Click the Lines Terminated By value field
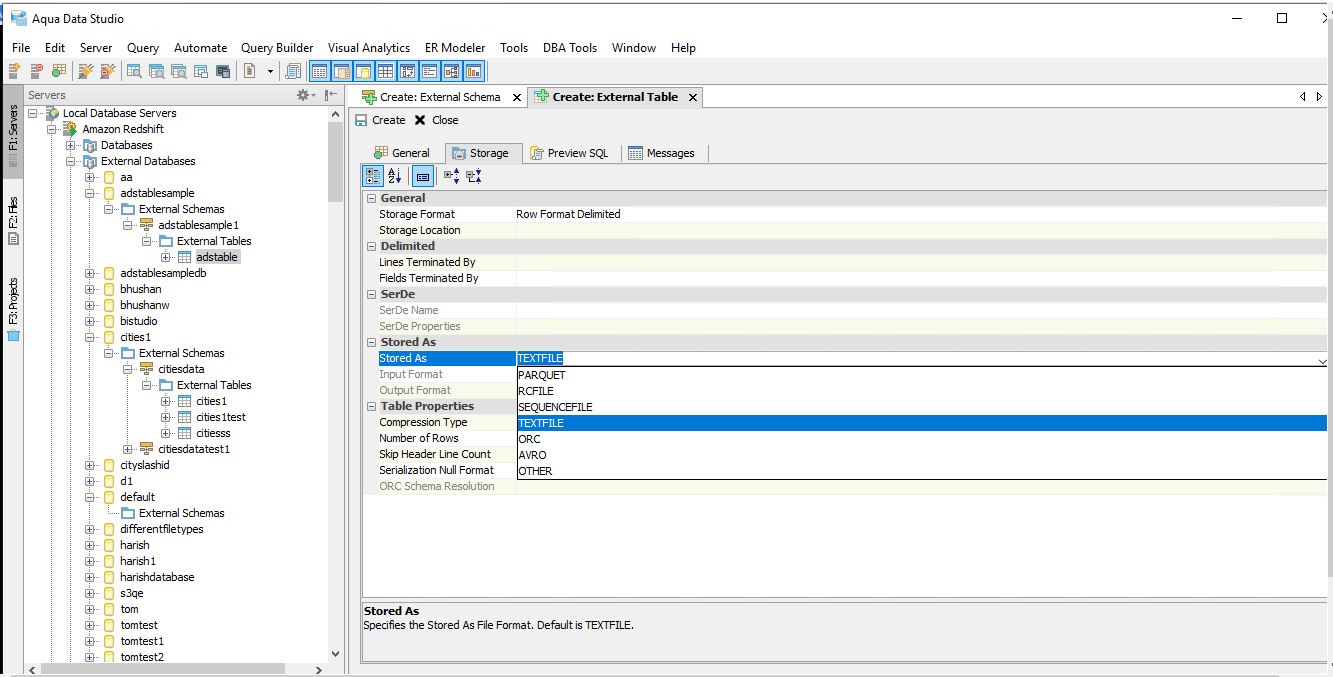 click(x=922, y=262)
